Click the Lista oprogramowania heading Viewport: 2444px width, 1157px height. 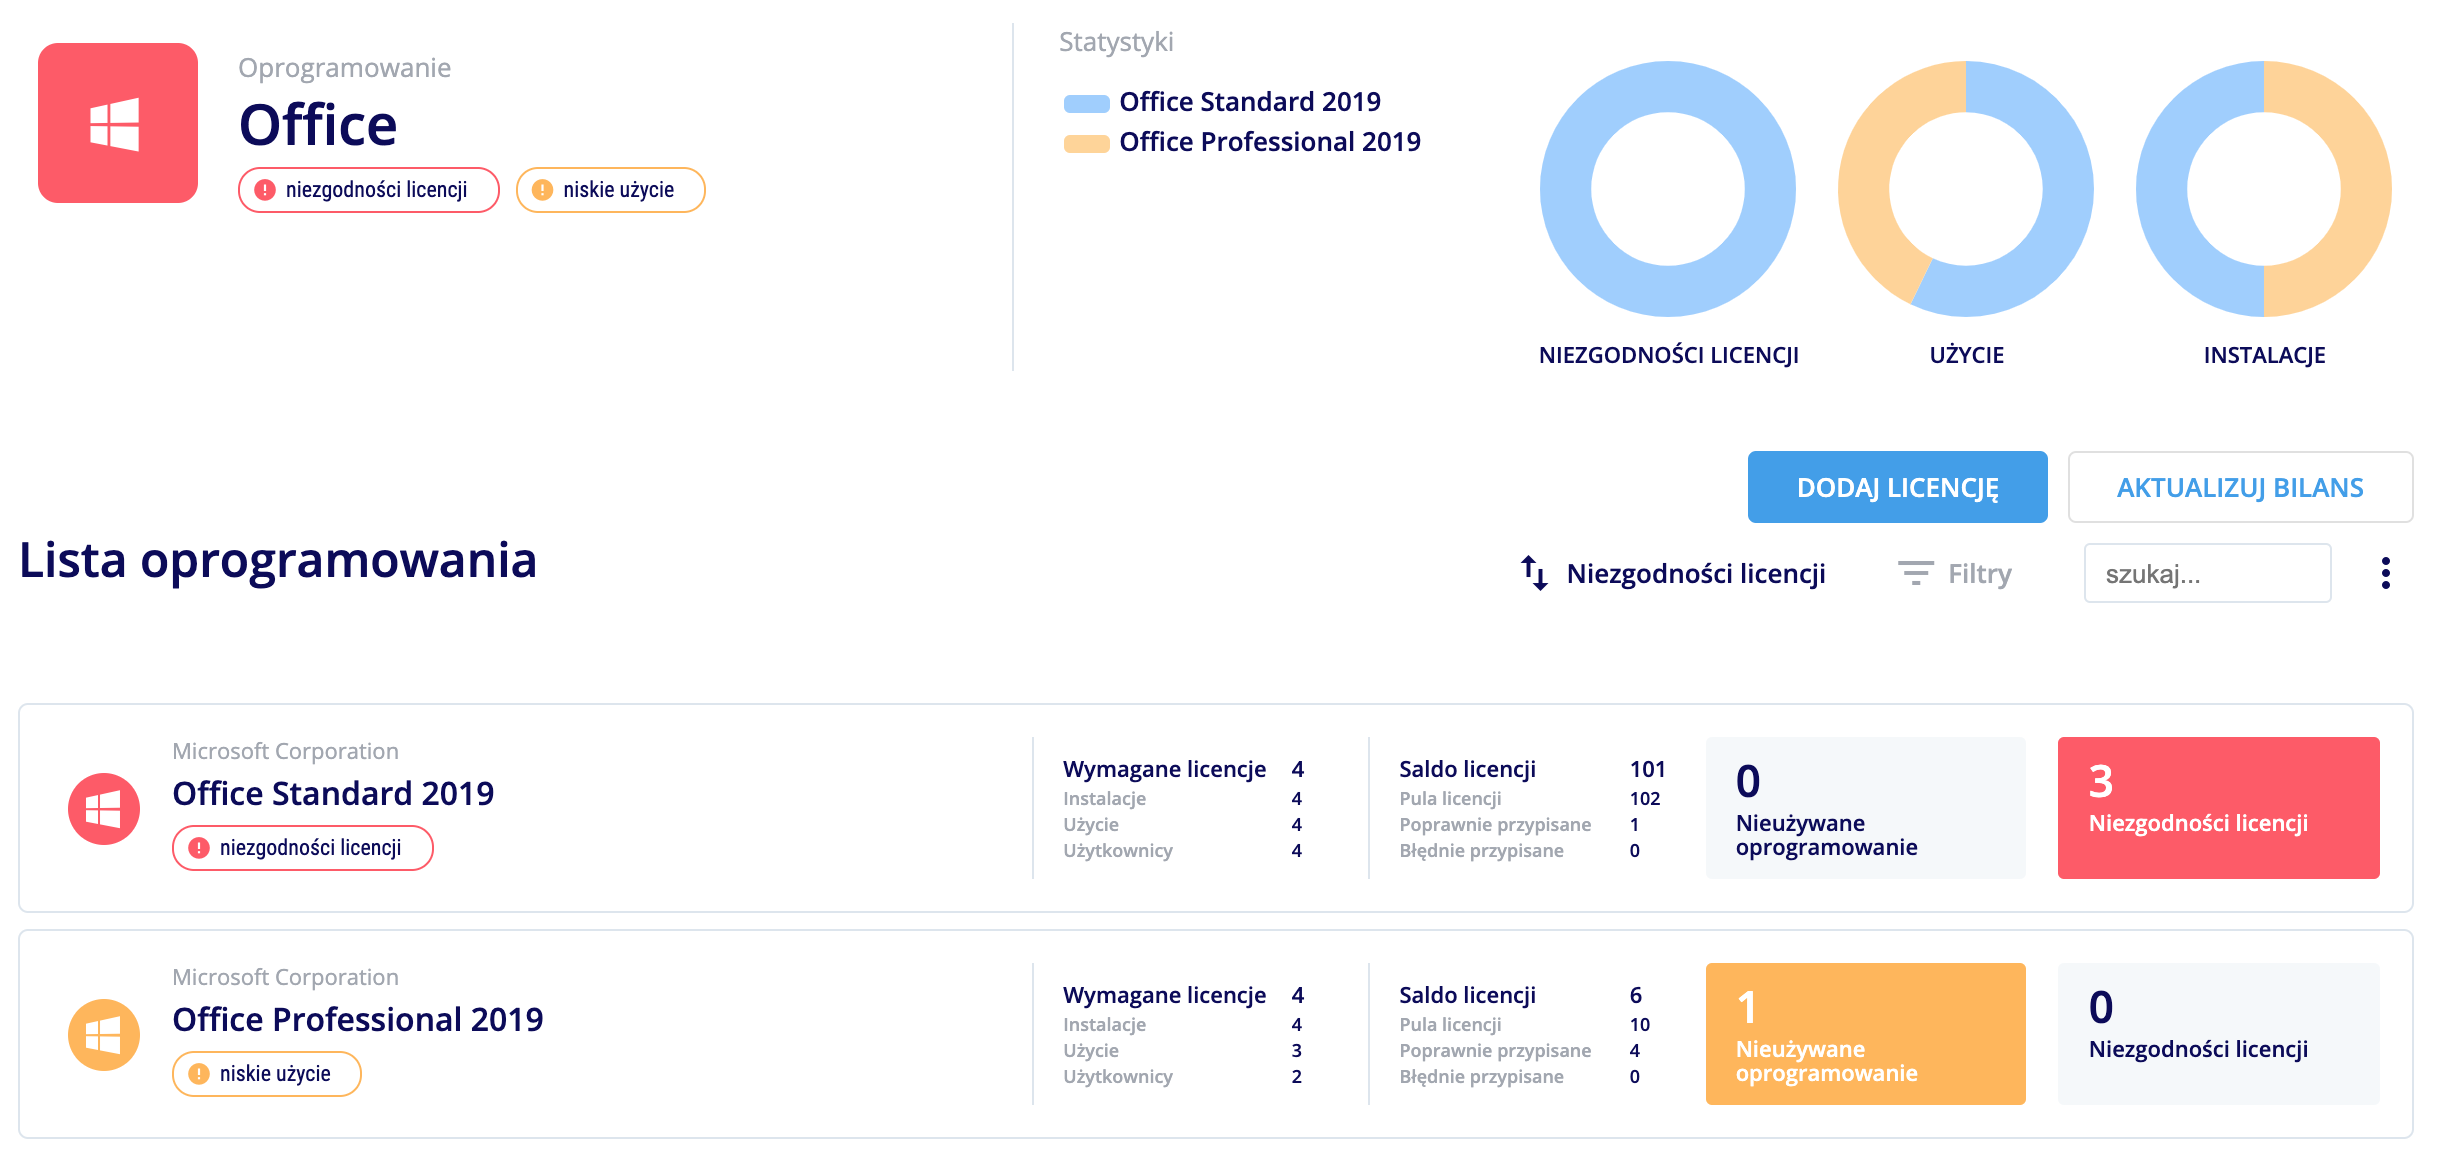click(x=278, y=560)
